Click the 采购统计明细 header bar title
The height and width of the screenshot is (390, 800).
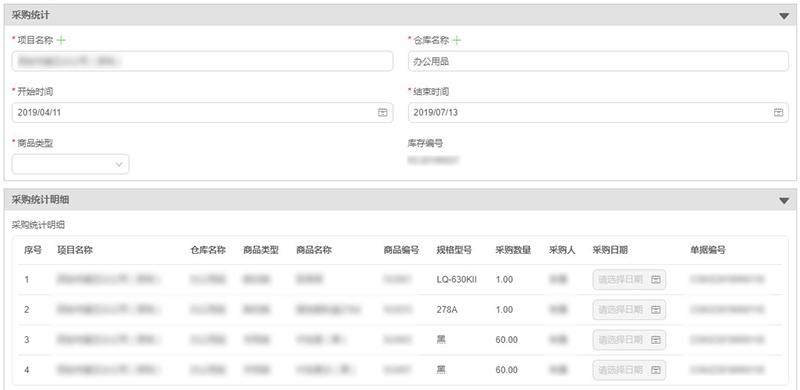point(40,201)
